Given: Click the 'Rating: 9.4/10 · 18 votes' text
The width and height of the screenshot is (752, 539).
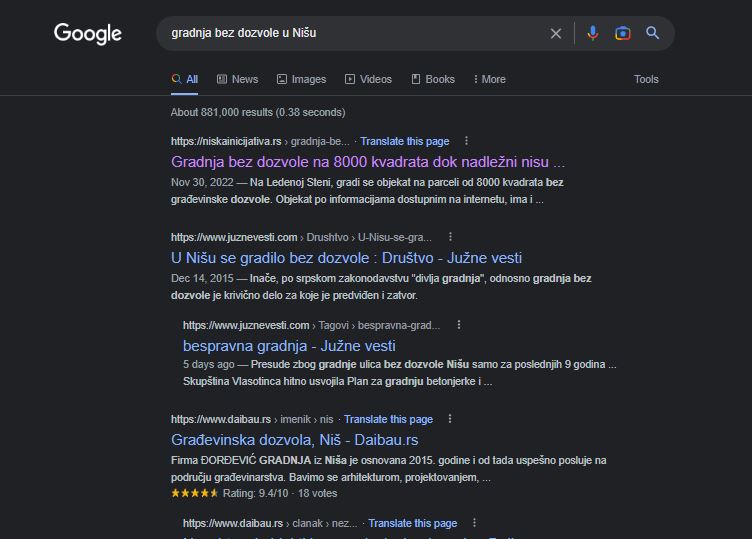Looking at the screenshot, I should click(x=280, y=493).
